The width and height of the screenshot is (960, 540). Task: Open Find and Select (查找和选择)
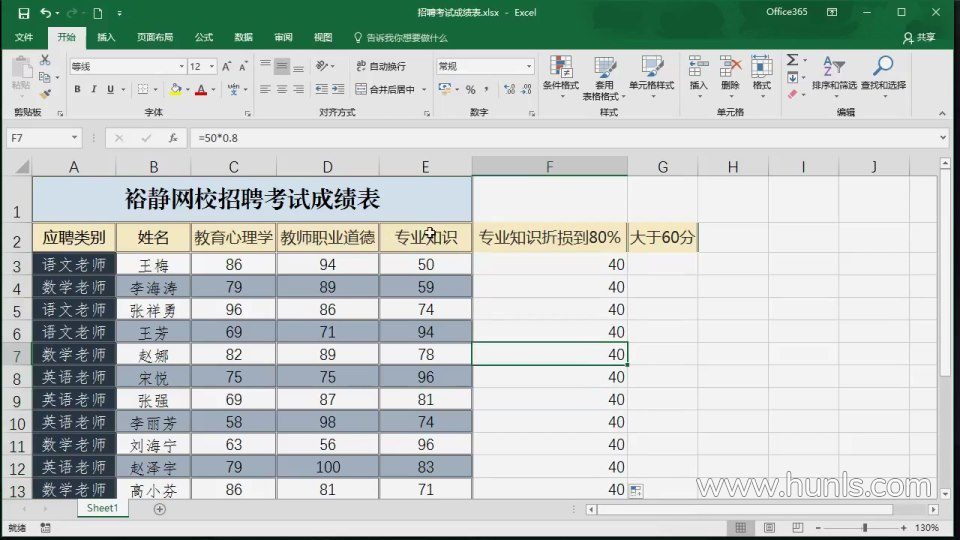click(883, 74)
